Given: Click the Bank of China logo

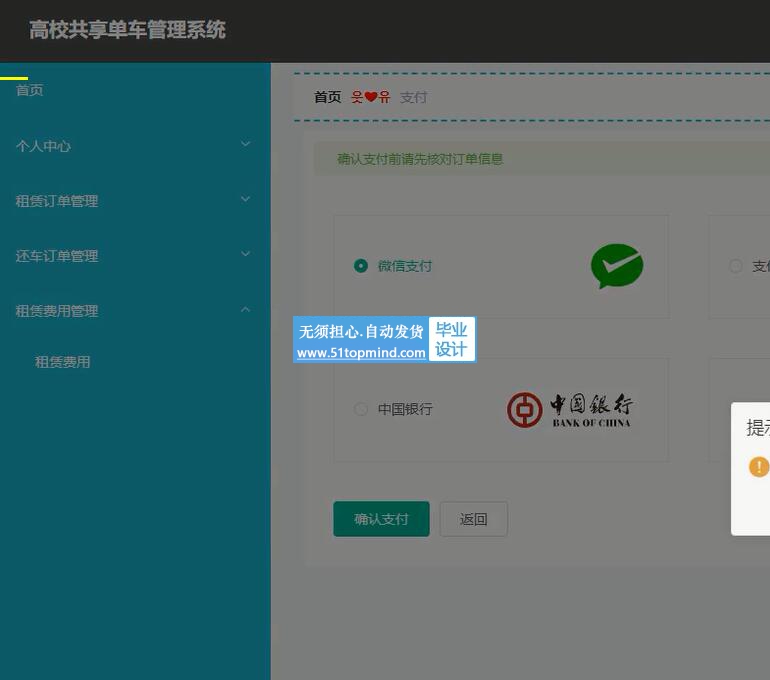Looking at the screenshot, I should tap(569, 410).
